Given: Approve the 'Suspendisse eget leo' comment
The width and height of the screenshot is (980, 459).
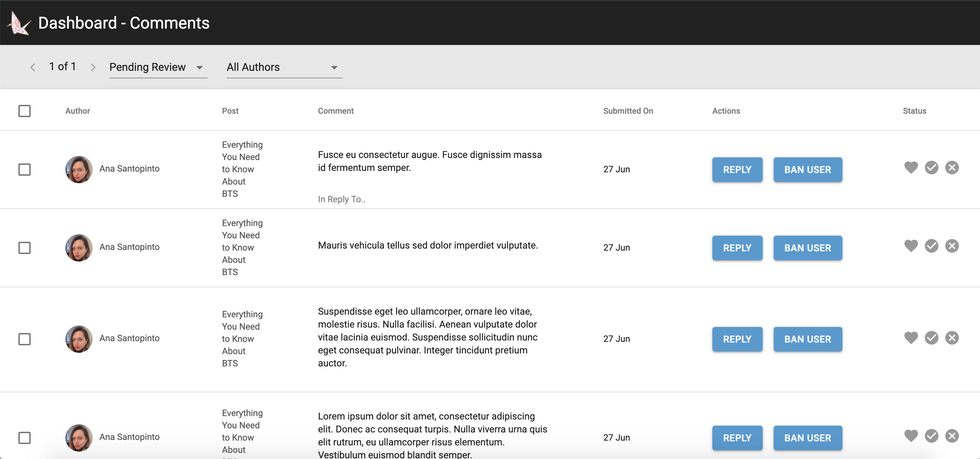Looking at the screenshot, I should pos(931,338).
